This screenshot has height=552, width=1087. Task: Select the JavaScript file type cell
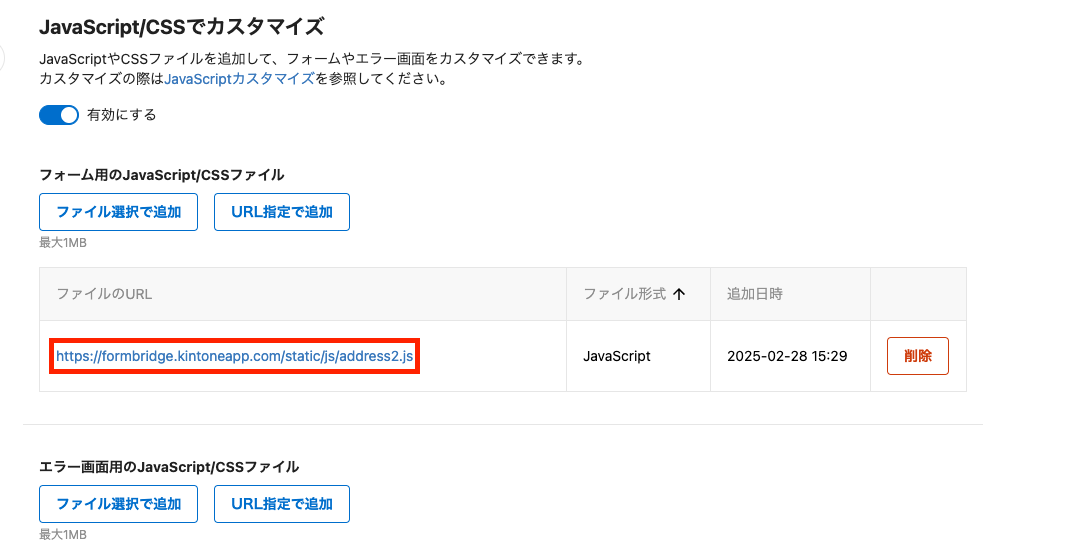[x=617, y=356]
